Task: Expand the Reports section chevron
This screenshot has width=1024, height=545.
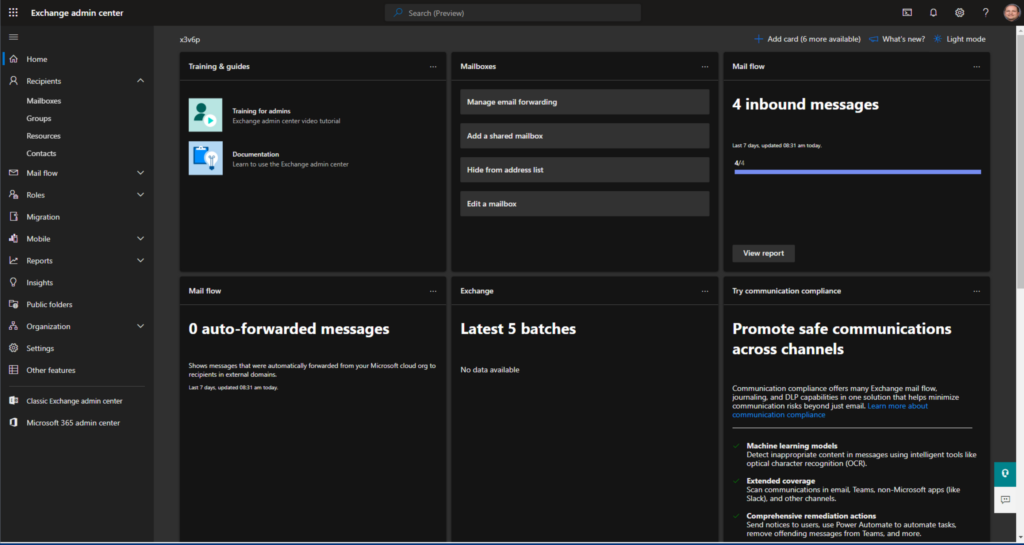Action: pos(140,260)
